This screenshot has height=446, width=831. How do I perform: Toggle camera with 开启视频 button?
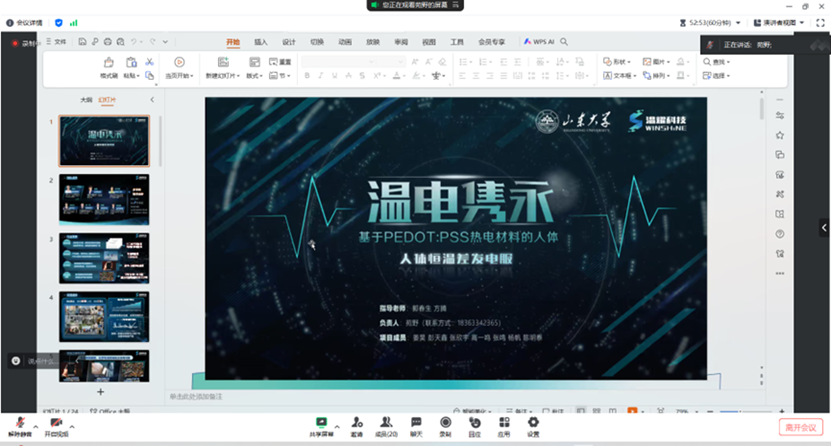pos(56,426)
